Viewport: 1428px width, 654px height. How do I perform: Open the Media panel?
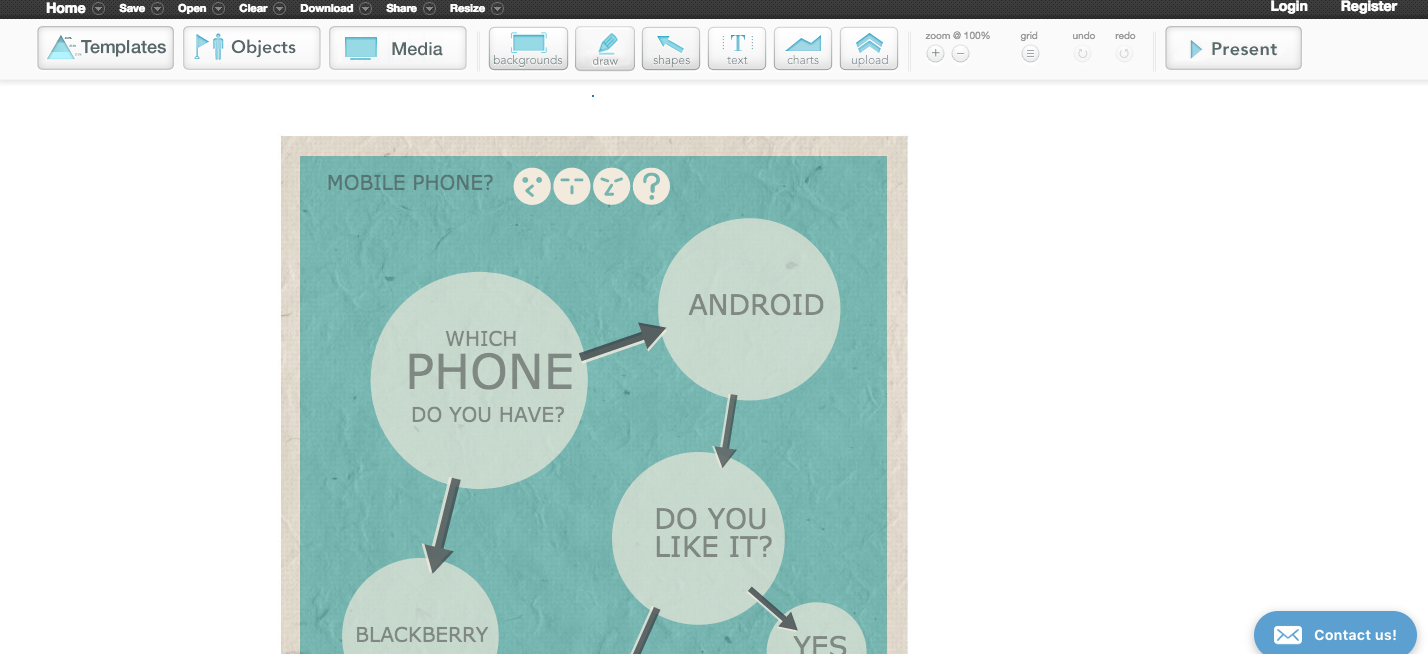pos(397,48)
